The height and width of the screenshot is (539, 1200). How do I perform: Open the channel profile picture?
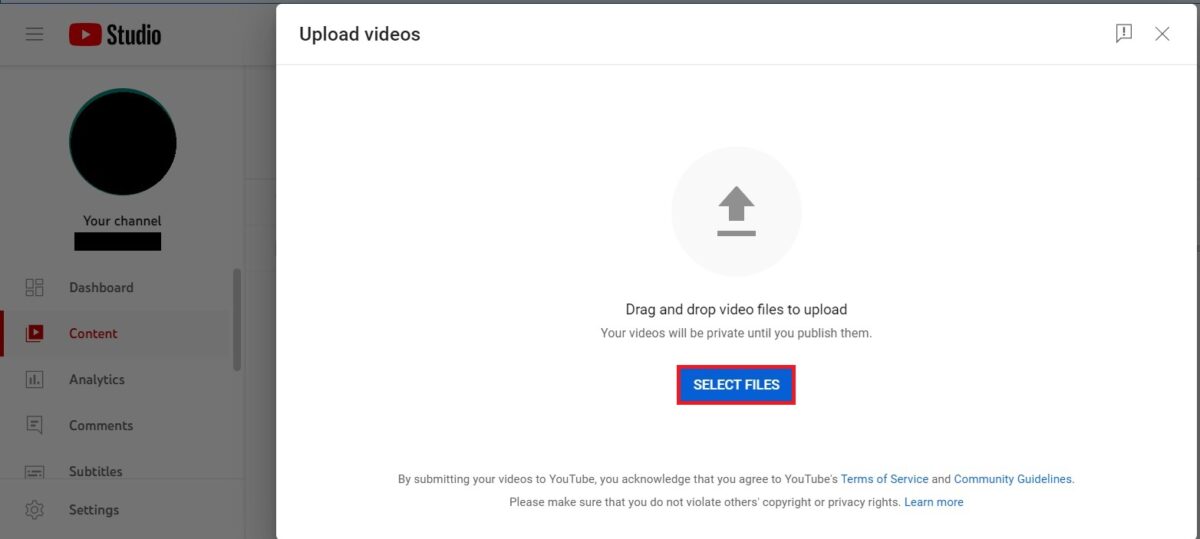[123, 142]
